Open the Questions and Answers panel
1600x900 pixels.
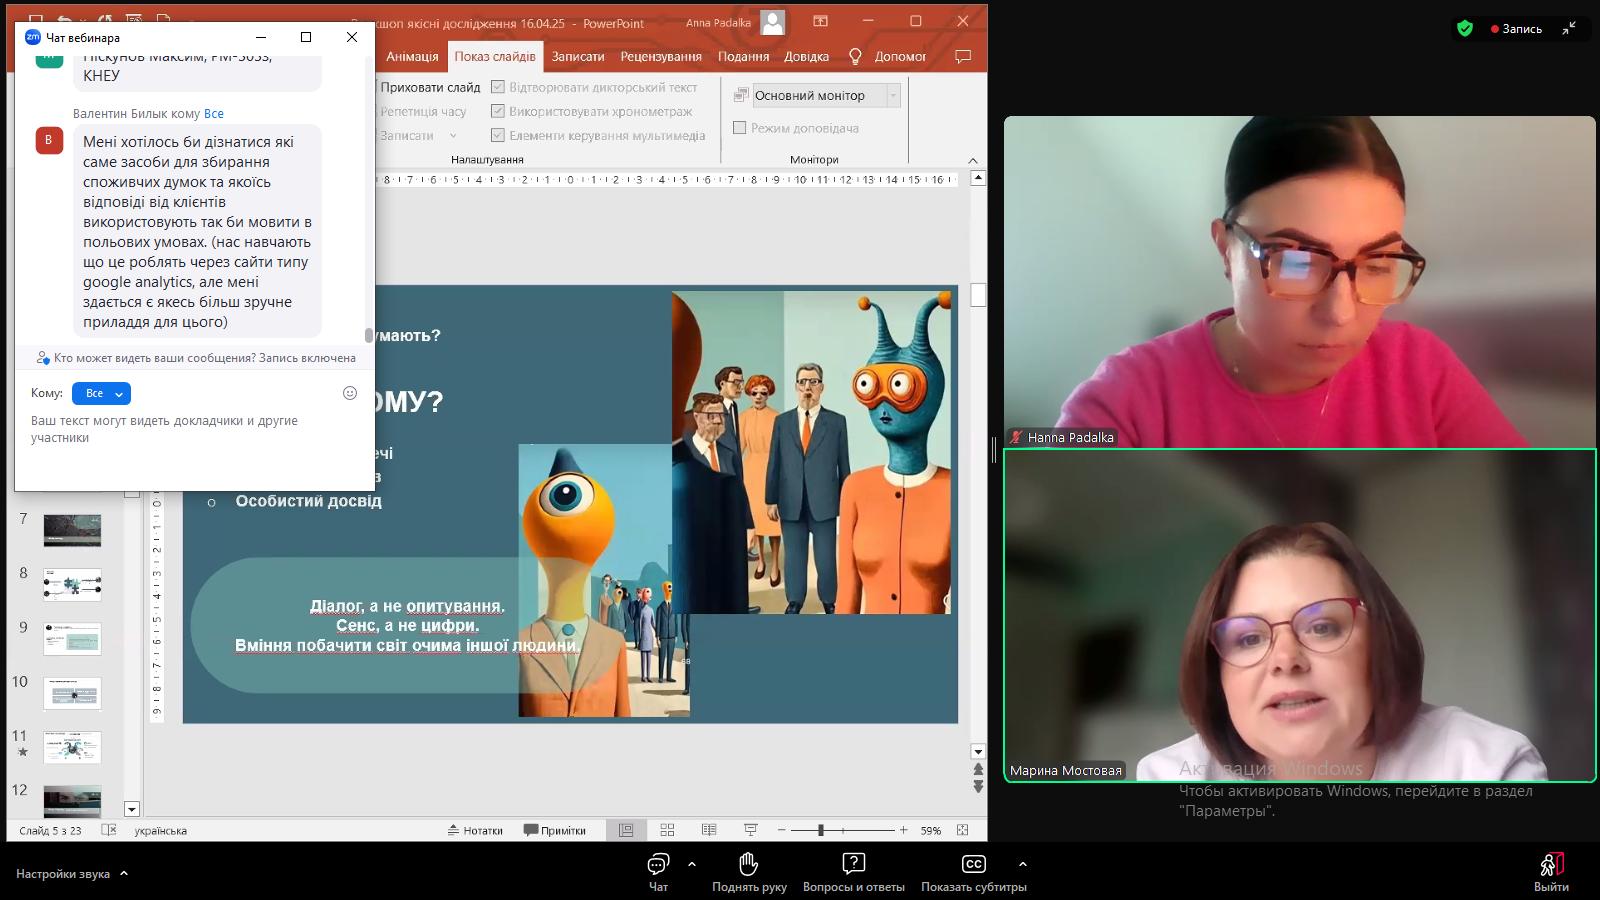click(853, 872)
